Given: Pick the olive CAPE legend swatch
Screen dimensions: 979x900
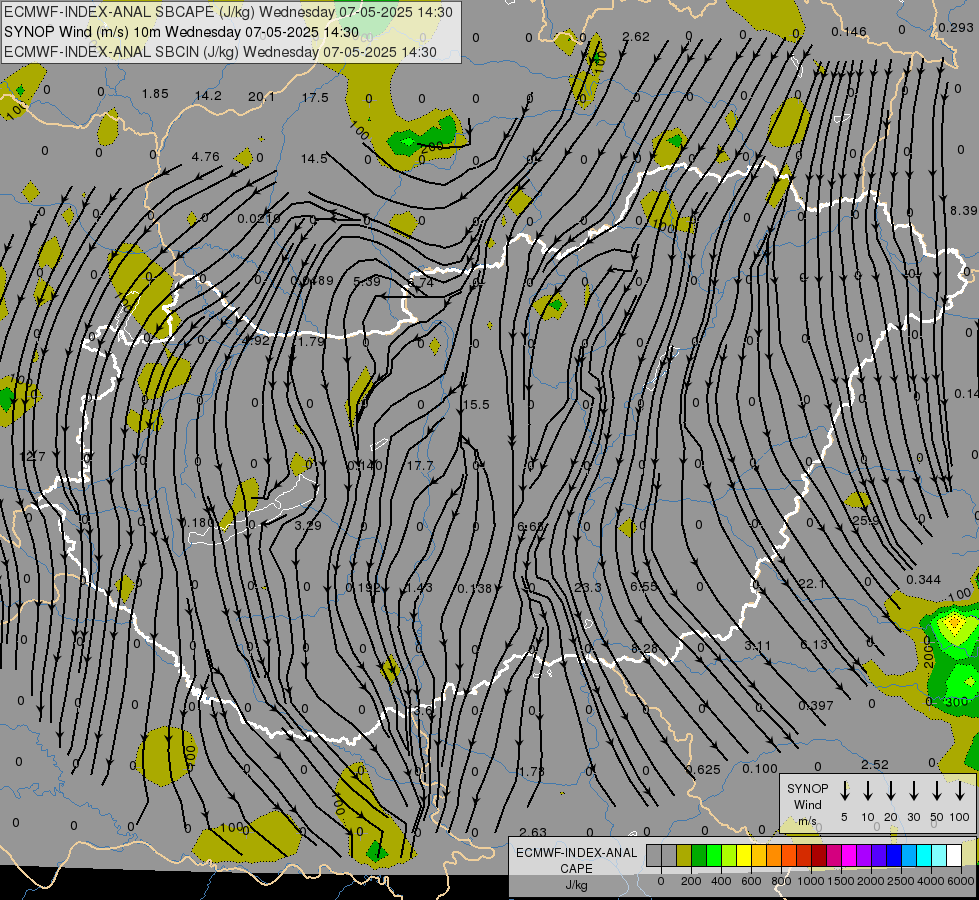Looking at the screenshot, I should tap(684, 855).
